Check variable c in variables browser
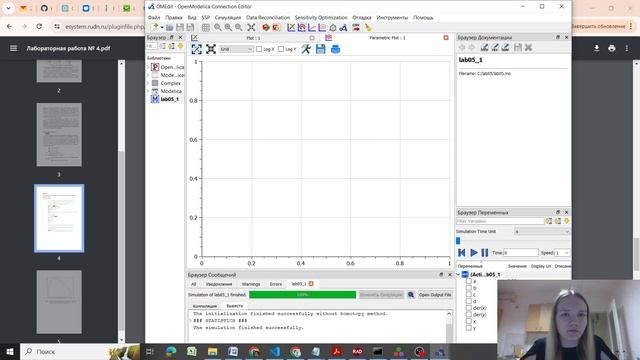 pyautogui.click(x=469, y=294)
